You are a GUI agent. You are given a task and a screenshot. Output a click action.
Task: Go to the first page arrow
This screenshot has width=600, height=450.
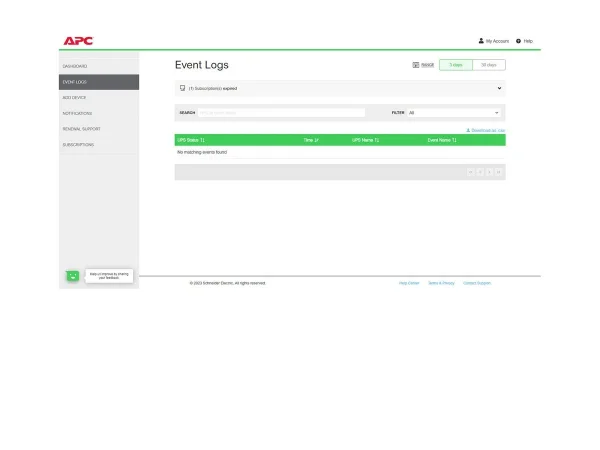pyautogui.click(x=471, y=172)
